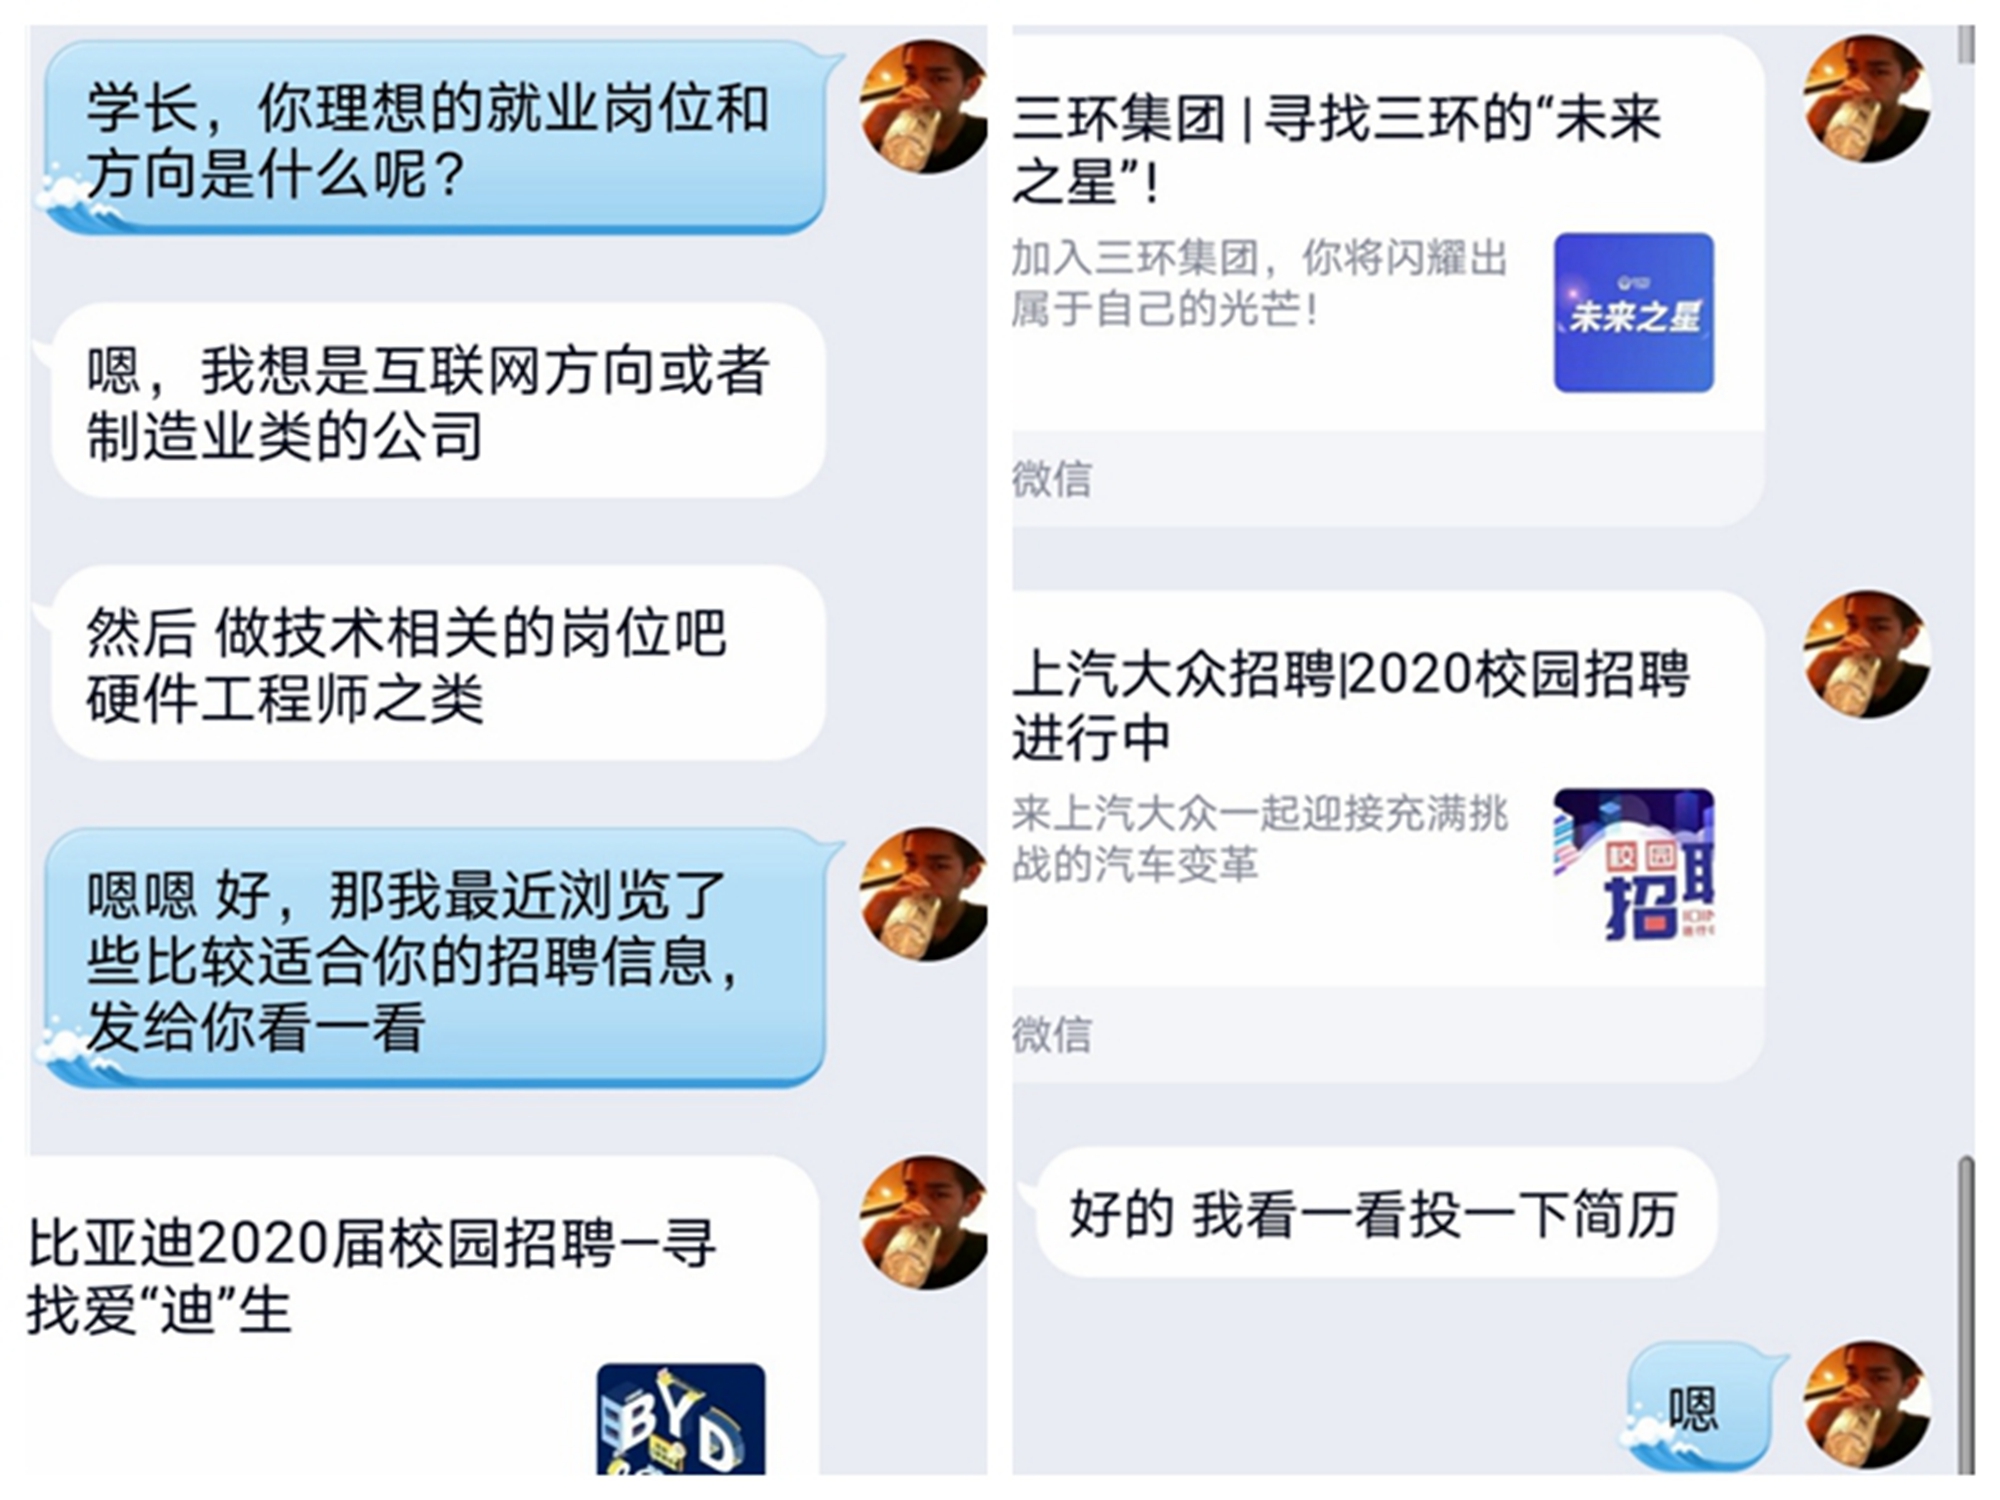Tap avatar next to 嗯嗯 好 message

(x=924, y=894)
